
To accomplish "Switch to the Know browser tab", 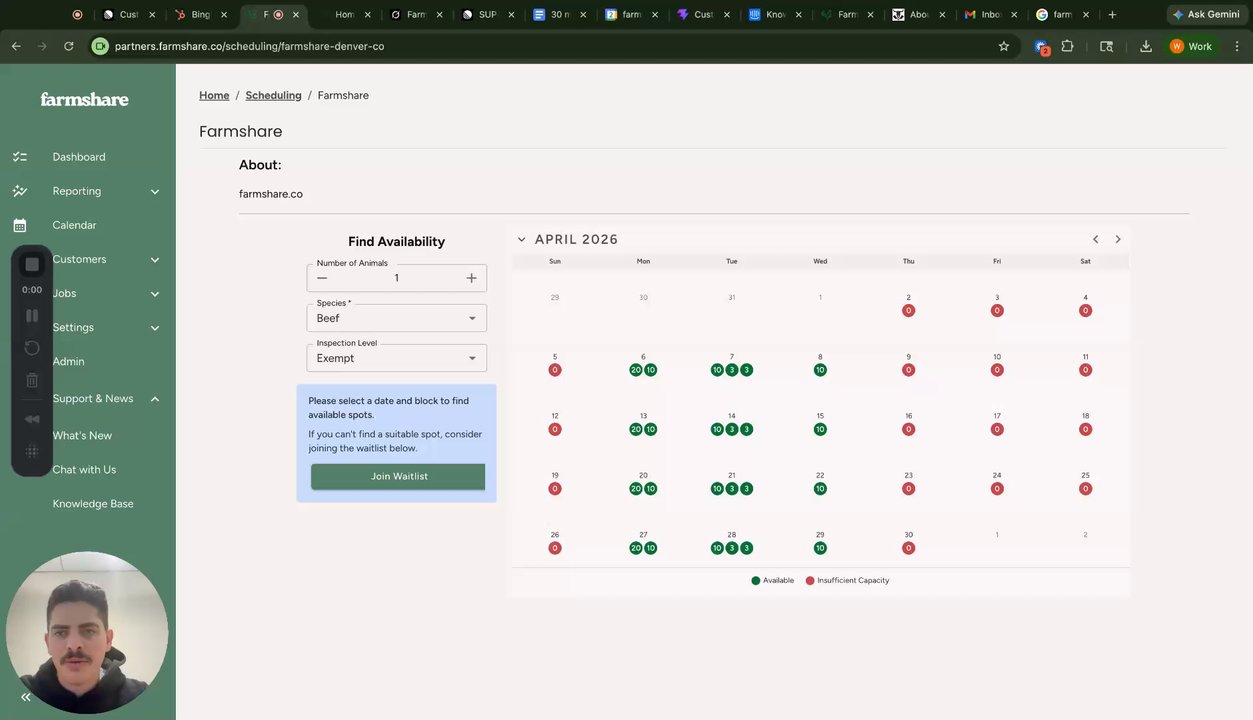I will pyautogui.click(x=776, y=15).
